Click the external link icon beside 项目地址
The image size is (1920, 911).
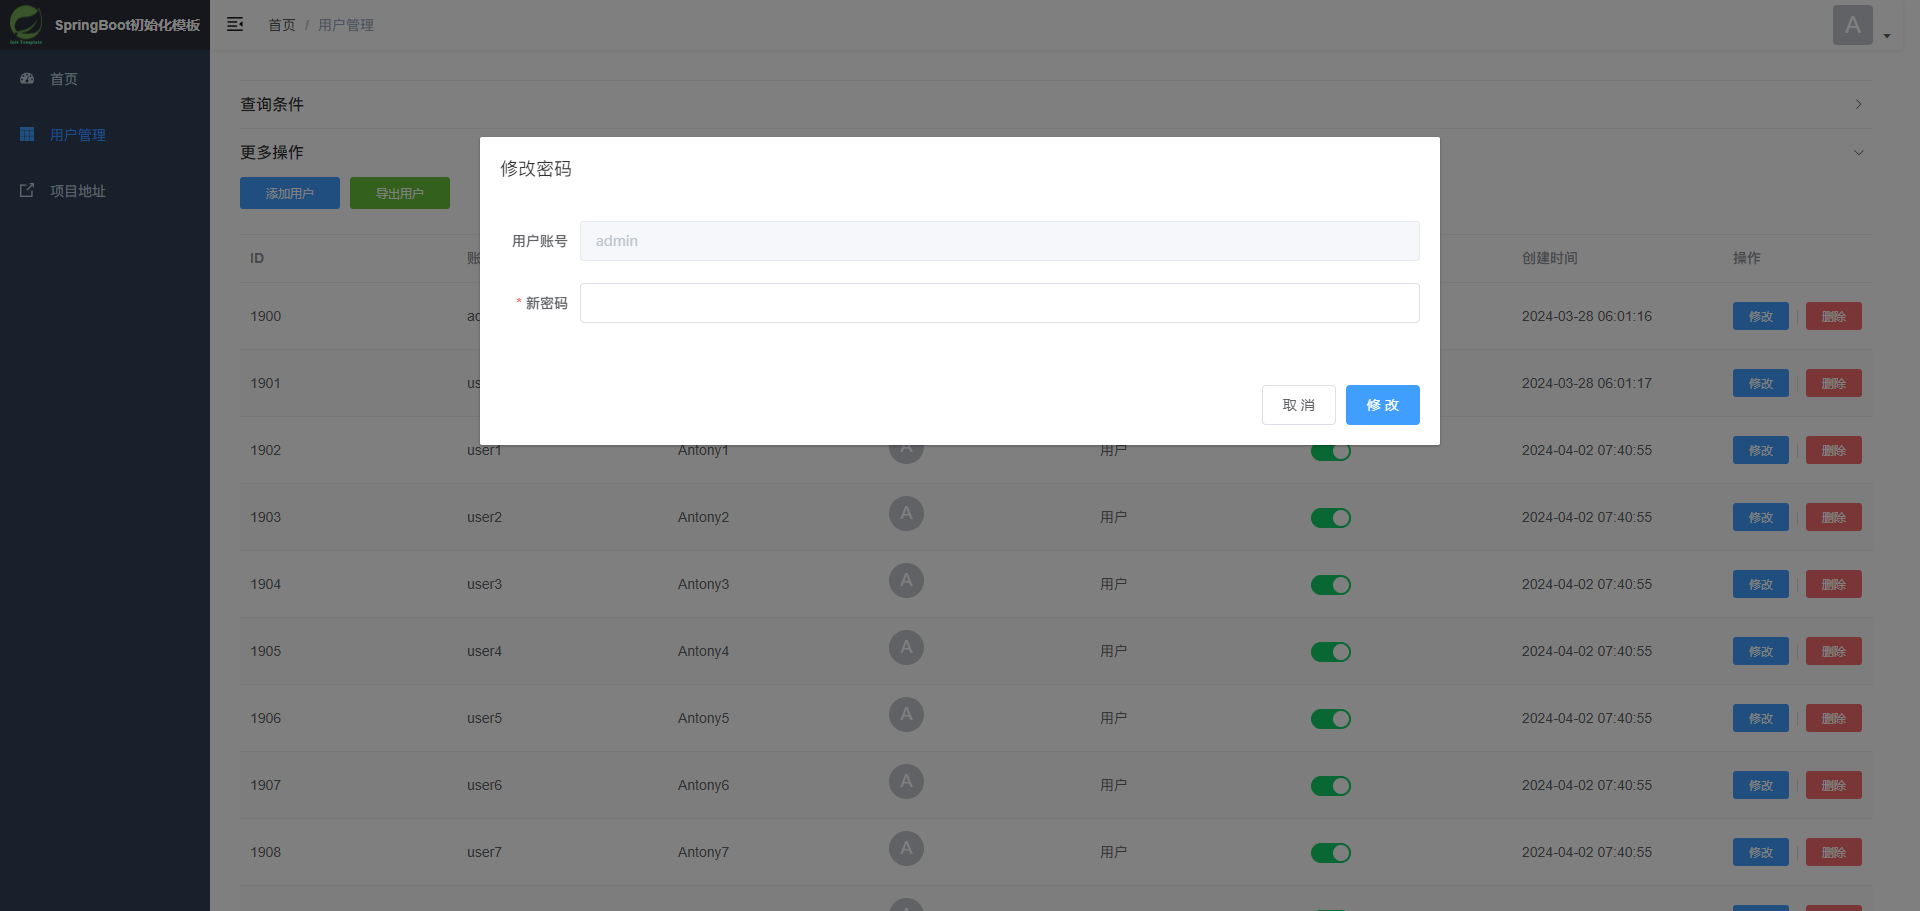tap(27, 190)
